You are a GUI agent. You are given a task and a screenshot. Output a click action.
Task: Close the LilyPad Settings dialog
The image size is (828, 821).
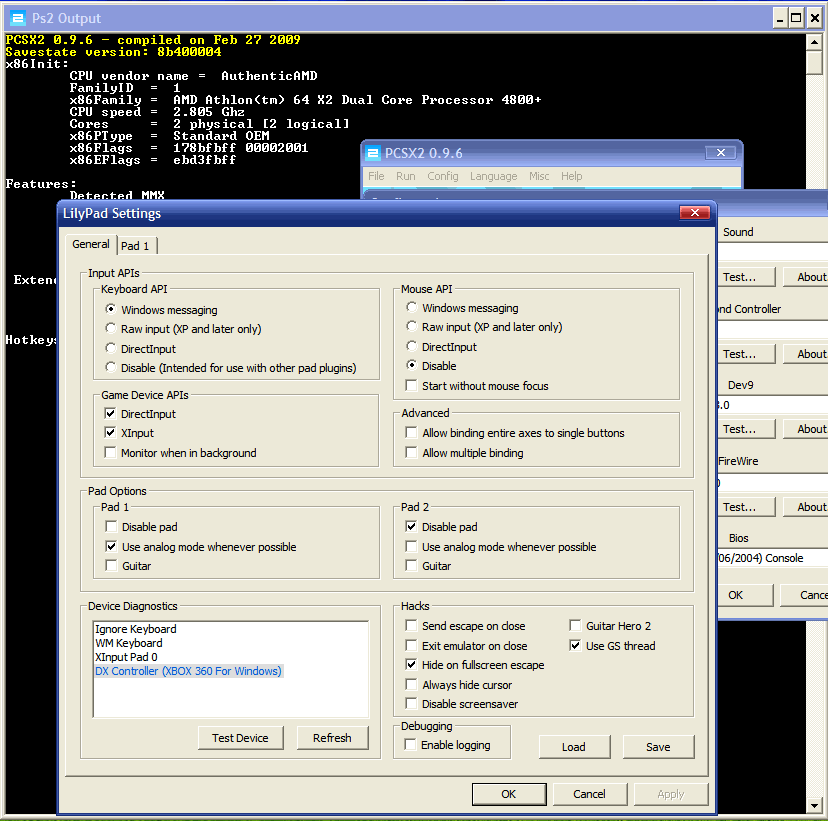tap(695, 212)
